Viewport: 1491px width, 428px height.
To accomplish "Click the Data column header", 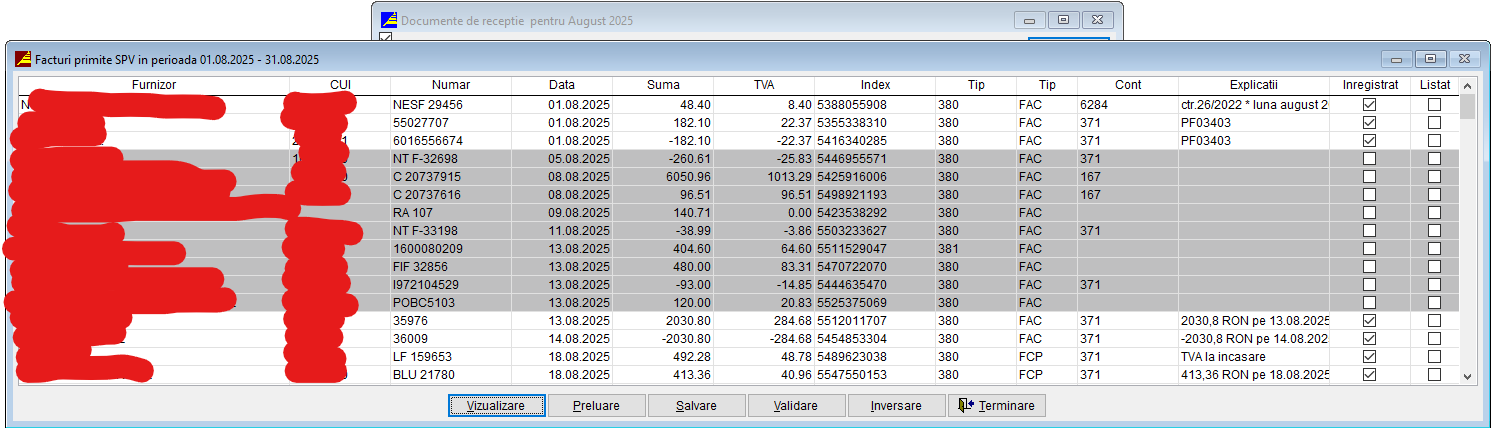I will tap(561, 85).
